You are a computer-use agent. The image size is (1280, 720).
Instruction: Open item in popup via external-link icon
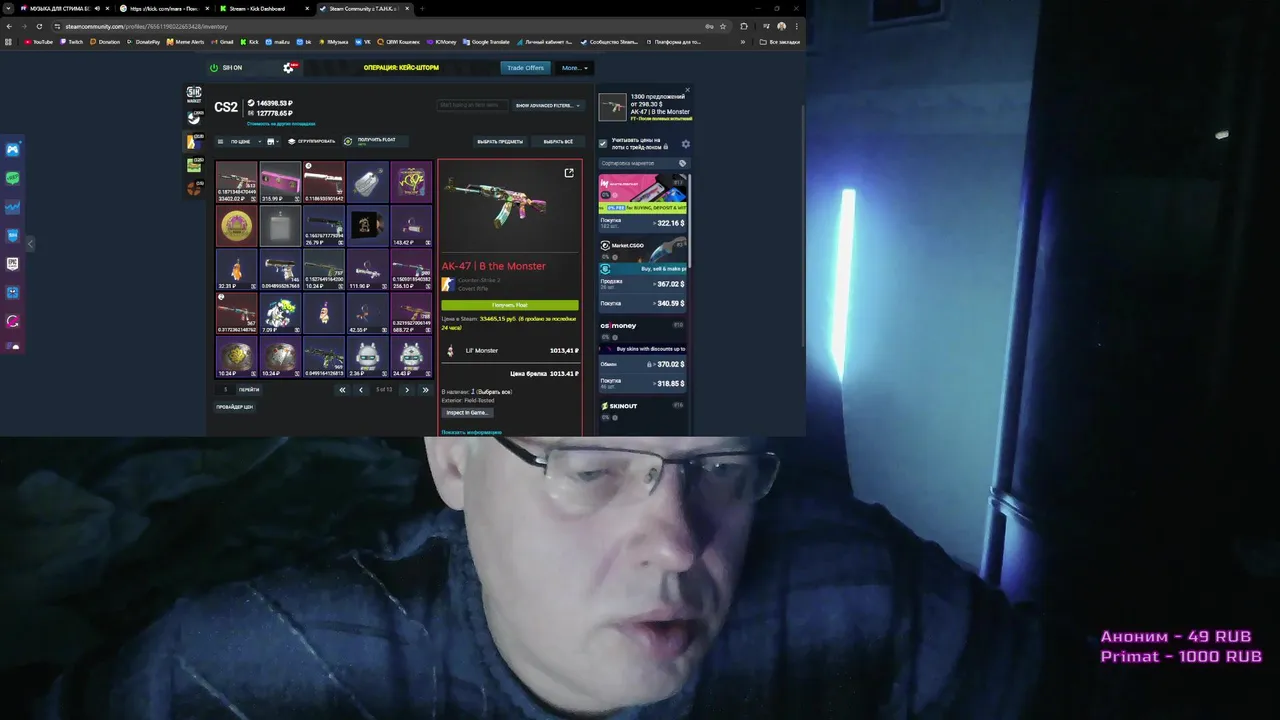(569, 173)
